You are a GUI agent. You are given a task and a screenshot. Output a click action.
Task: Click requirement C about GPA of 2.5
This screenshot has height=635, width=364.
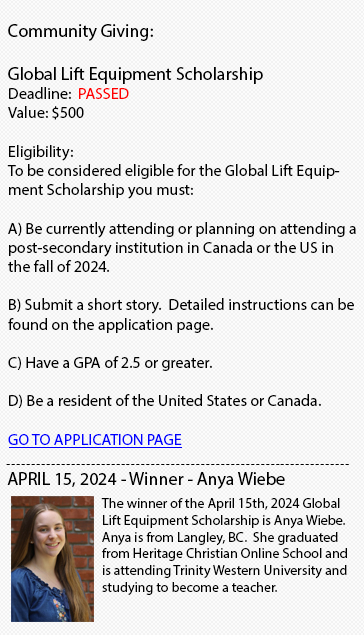pos(110,362)
